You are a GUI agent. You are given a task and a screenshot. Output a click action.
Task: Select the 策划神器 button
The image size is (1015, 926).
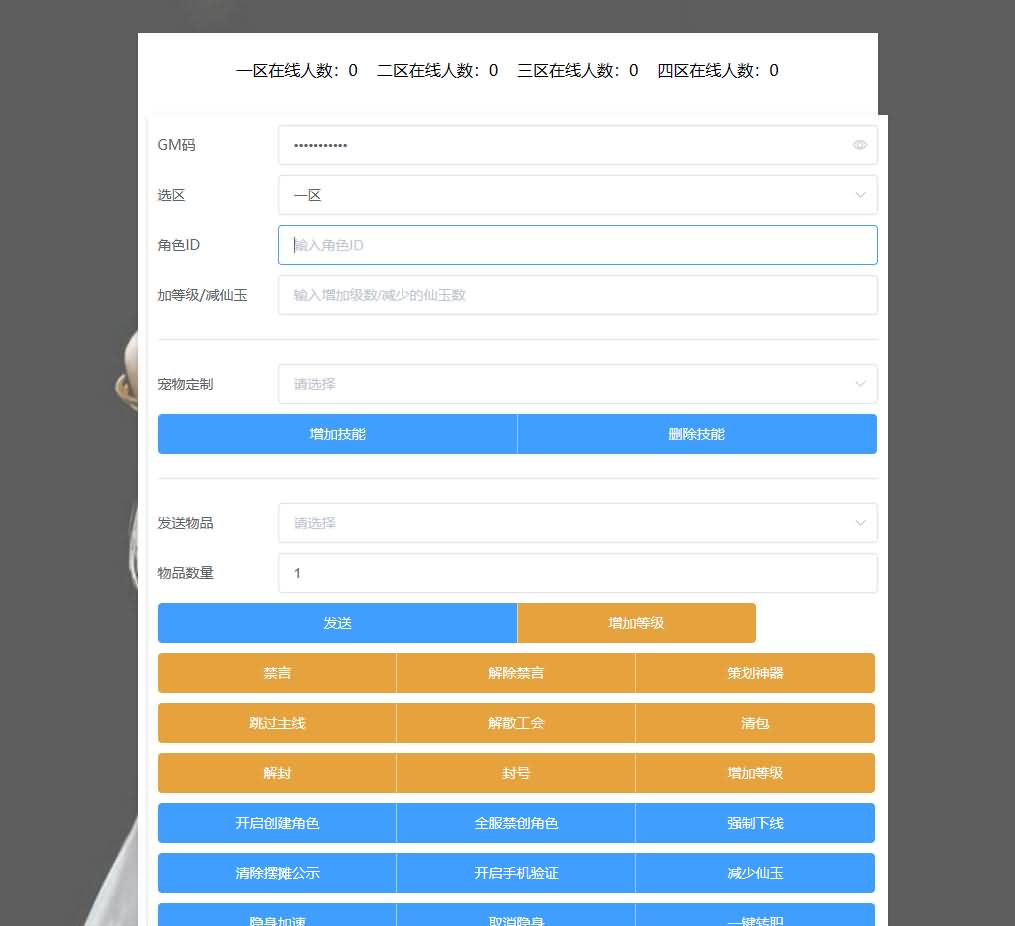(x=755, y=673)
